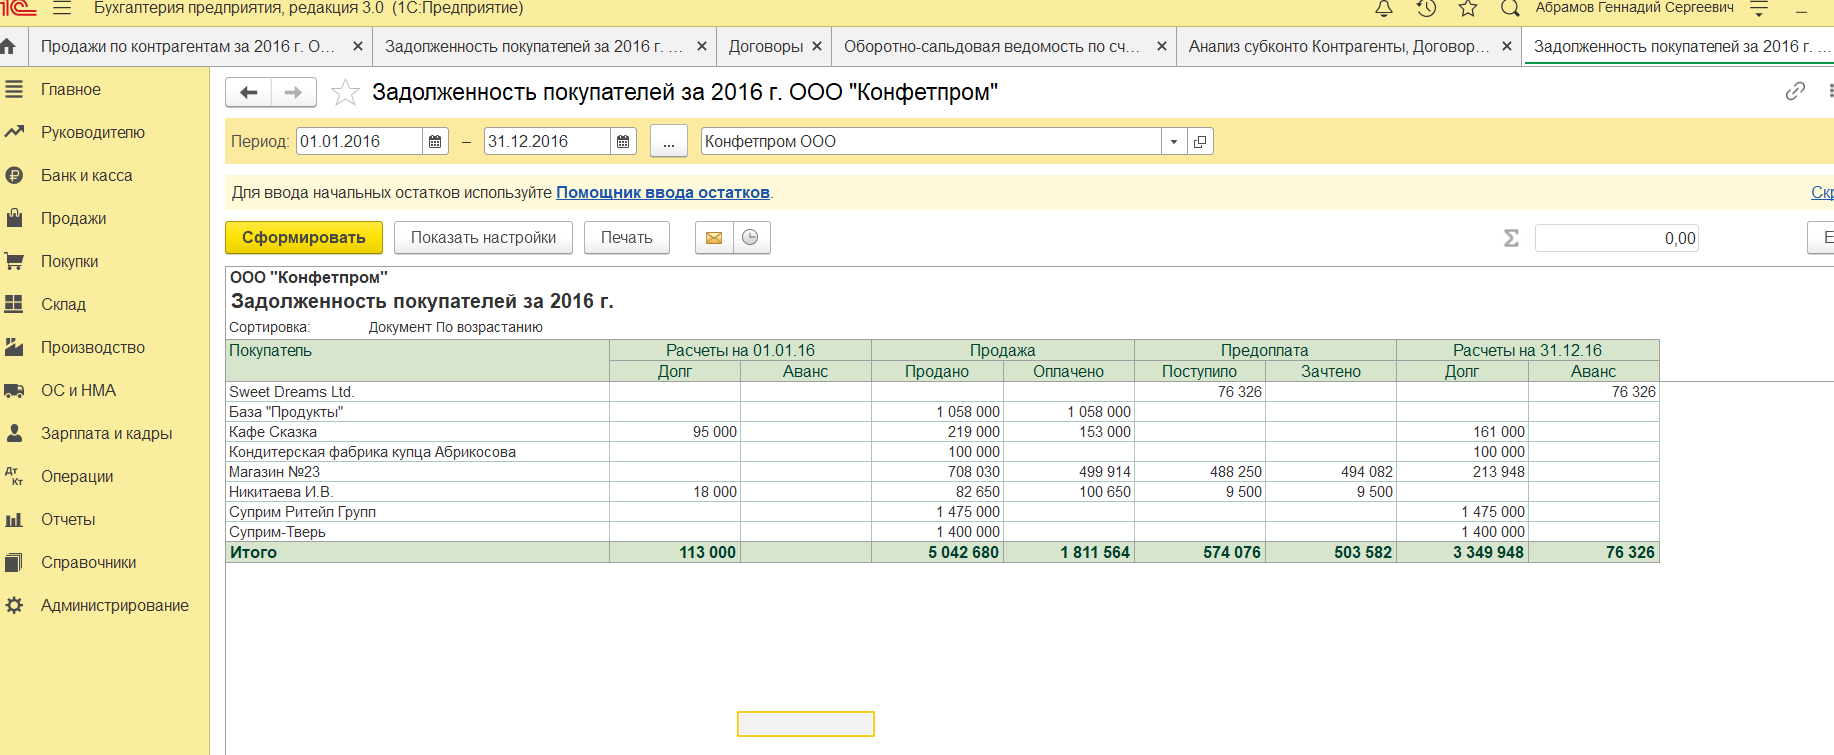Image resolution: width=1834 pixels, height=755 pixels.
Task: Open Помощник ввода остатков link
Action: point(662,193)
